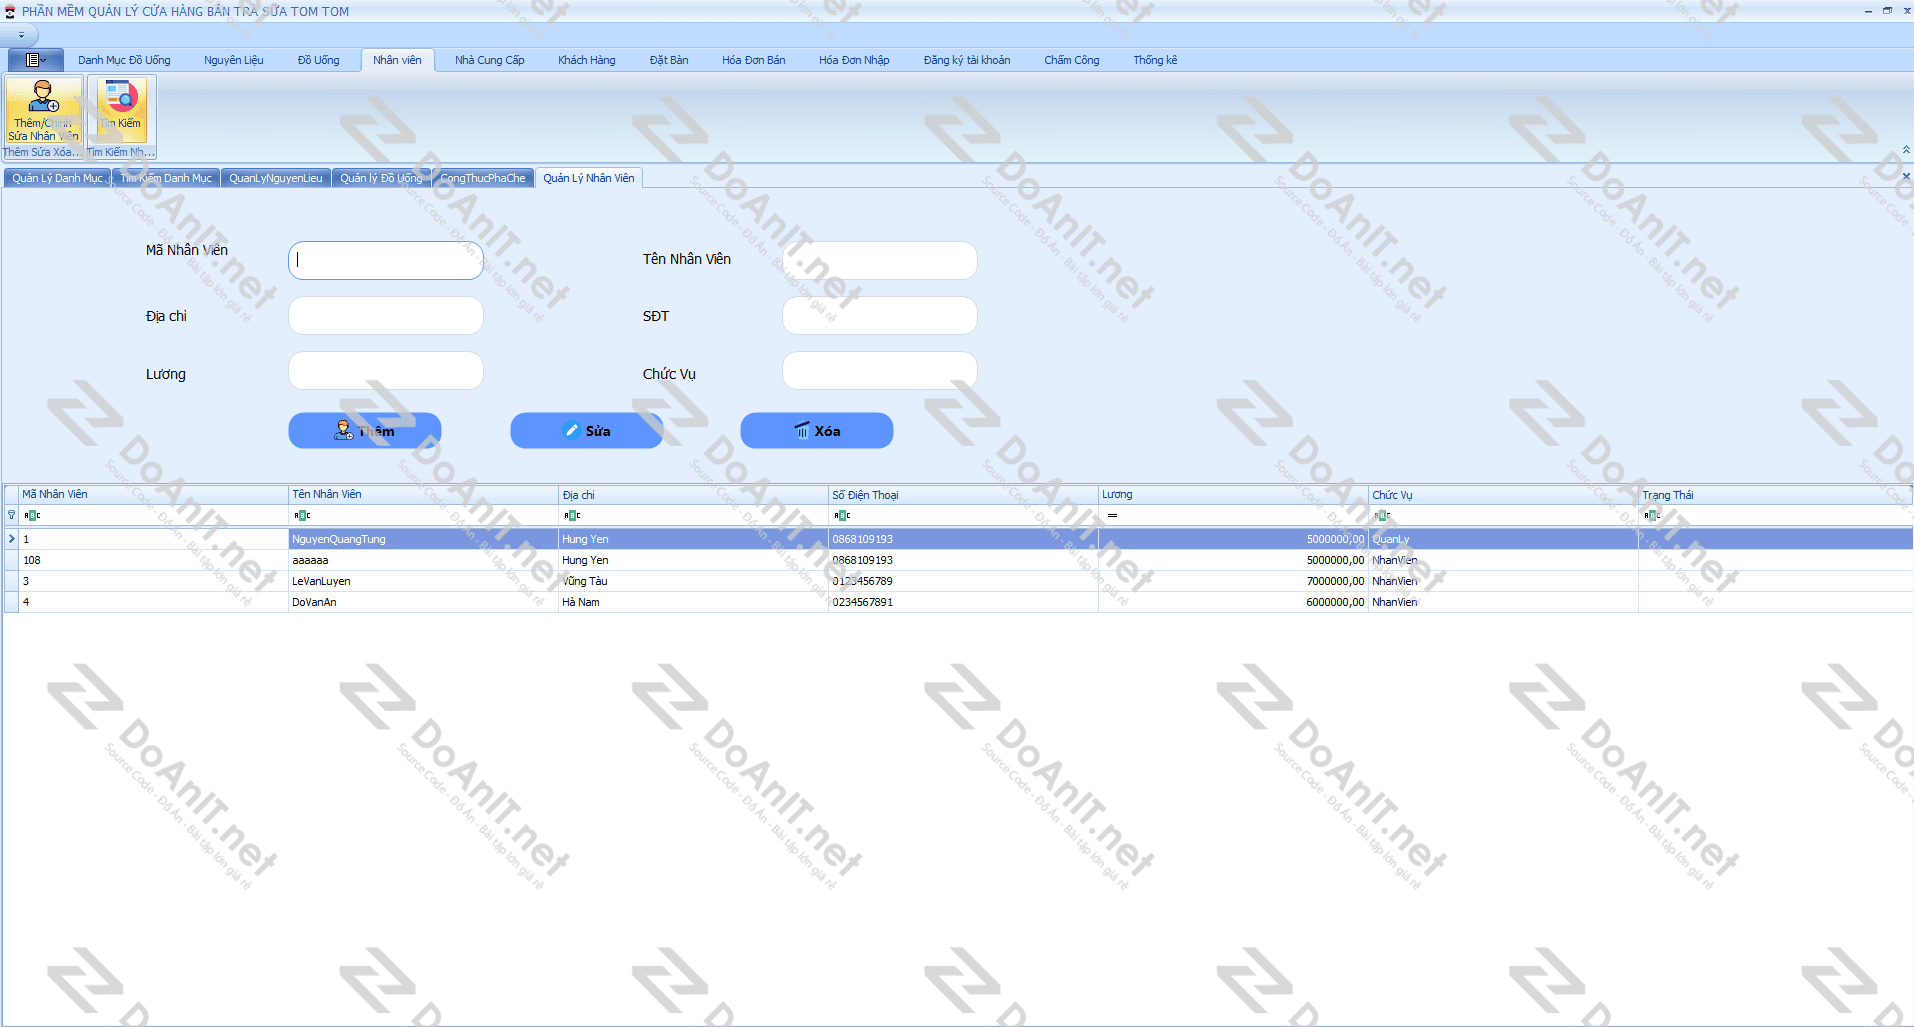1914x1027 pixels.
Task: Click the Thêm button
Action: coord(365,431)
